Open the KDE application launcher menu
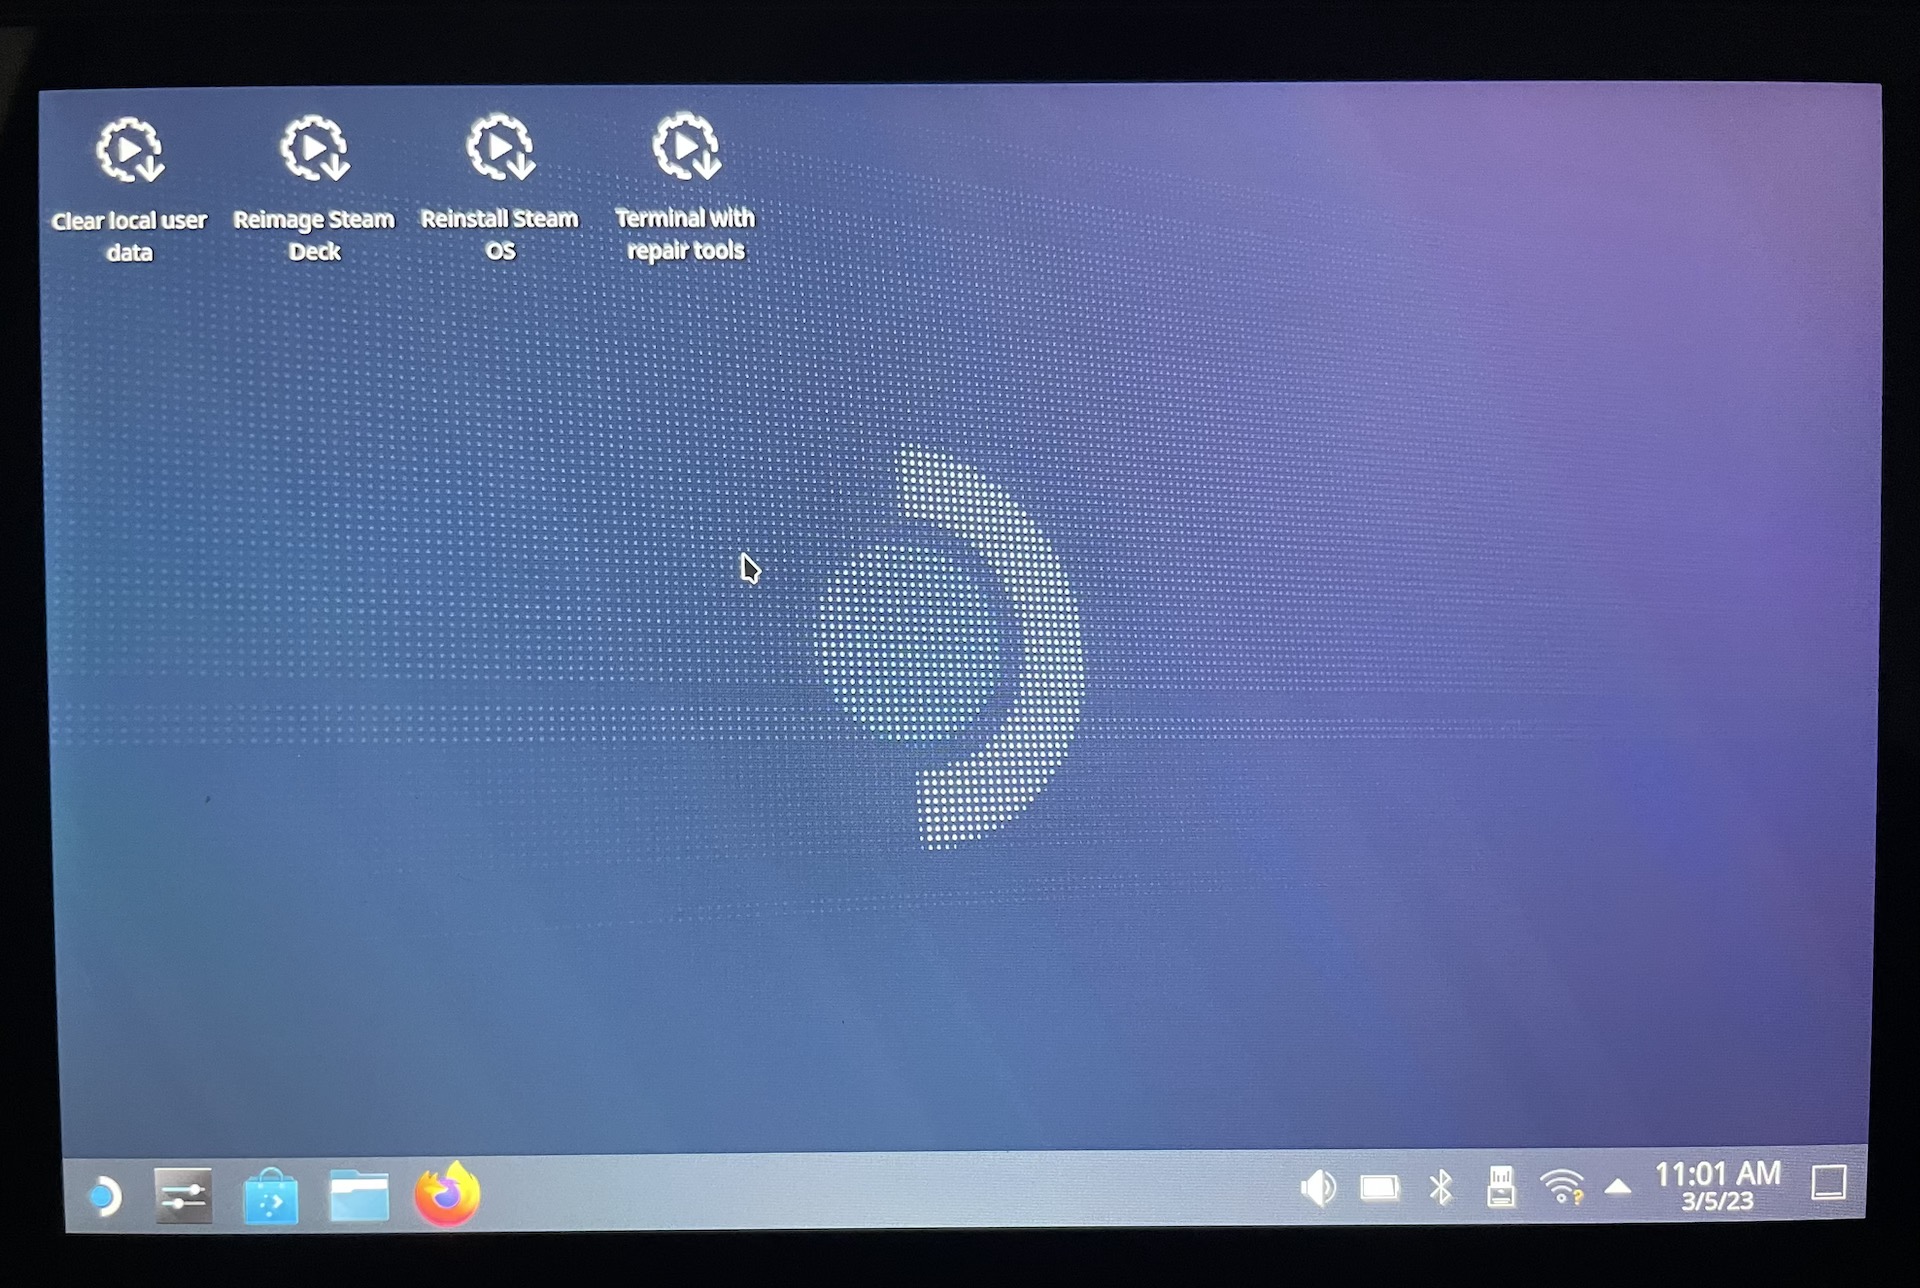 [104, 1196]
